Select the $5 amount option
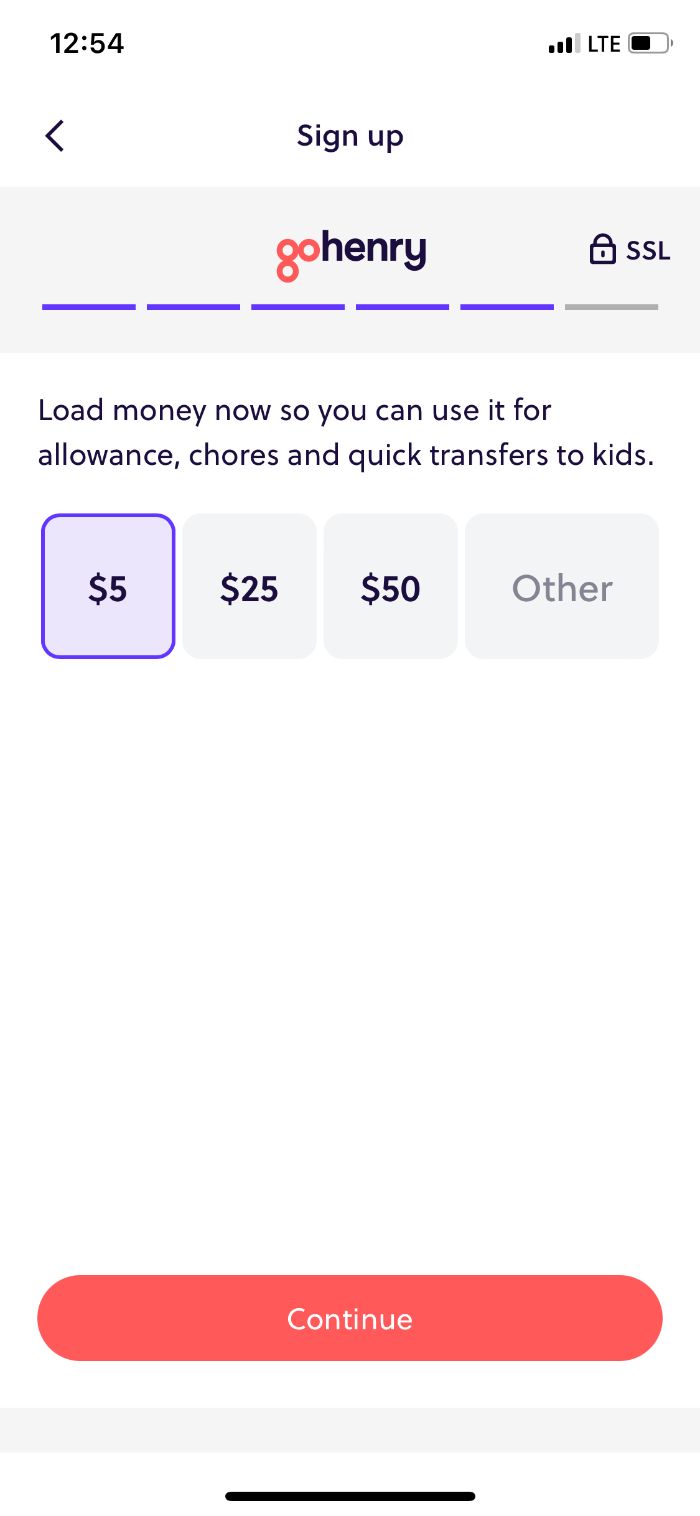700x1516 pixels. (x=107, y=587)
